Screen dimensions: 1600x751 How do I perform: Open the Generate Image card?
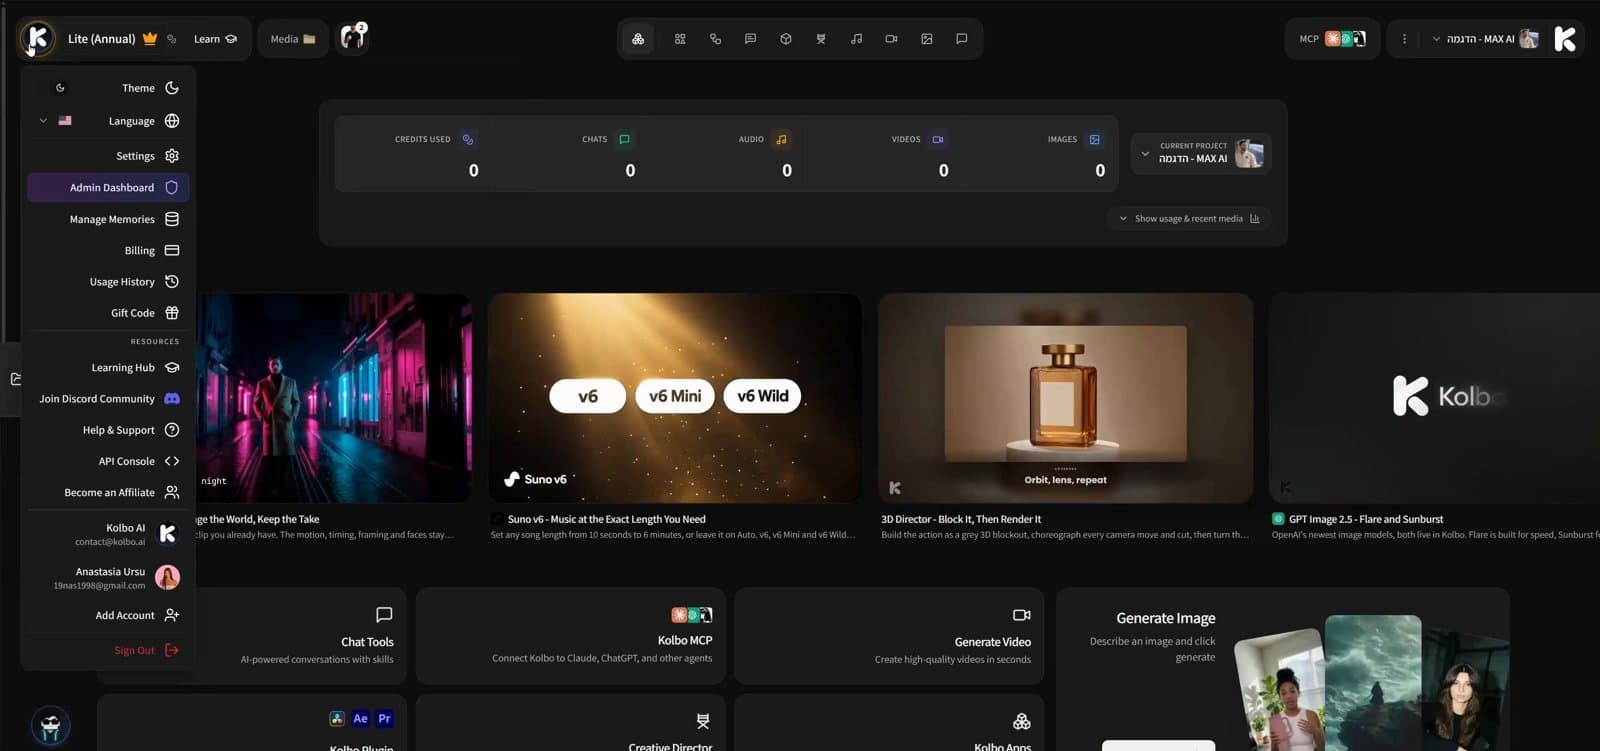point(1282,669)
